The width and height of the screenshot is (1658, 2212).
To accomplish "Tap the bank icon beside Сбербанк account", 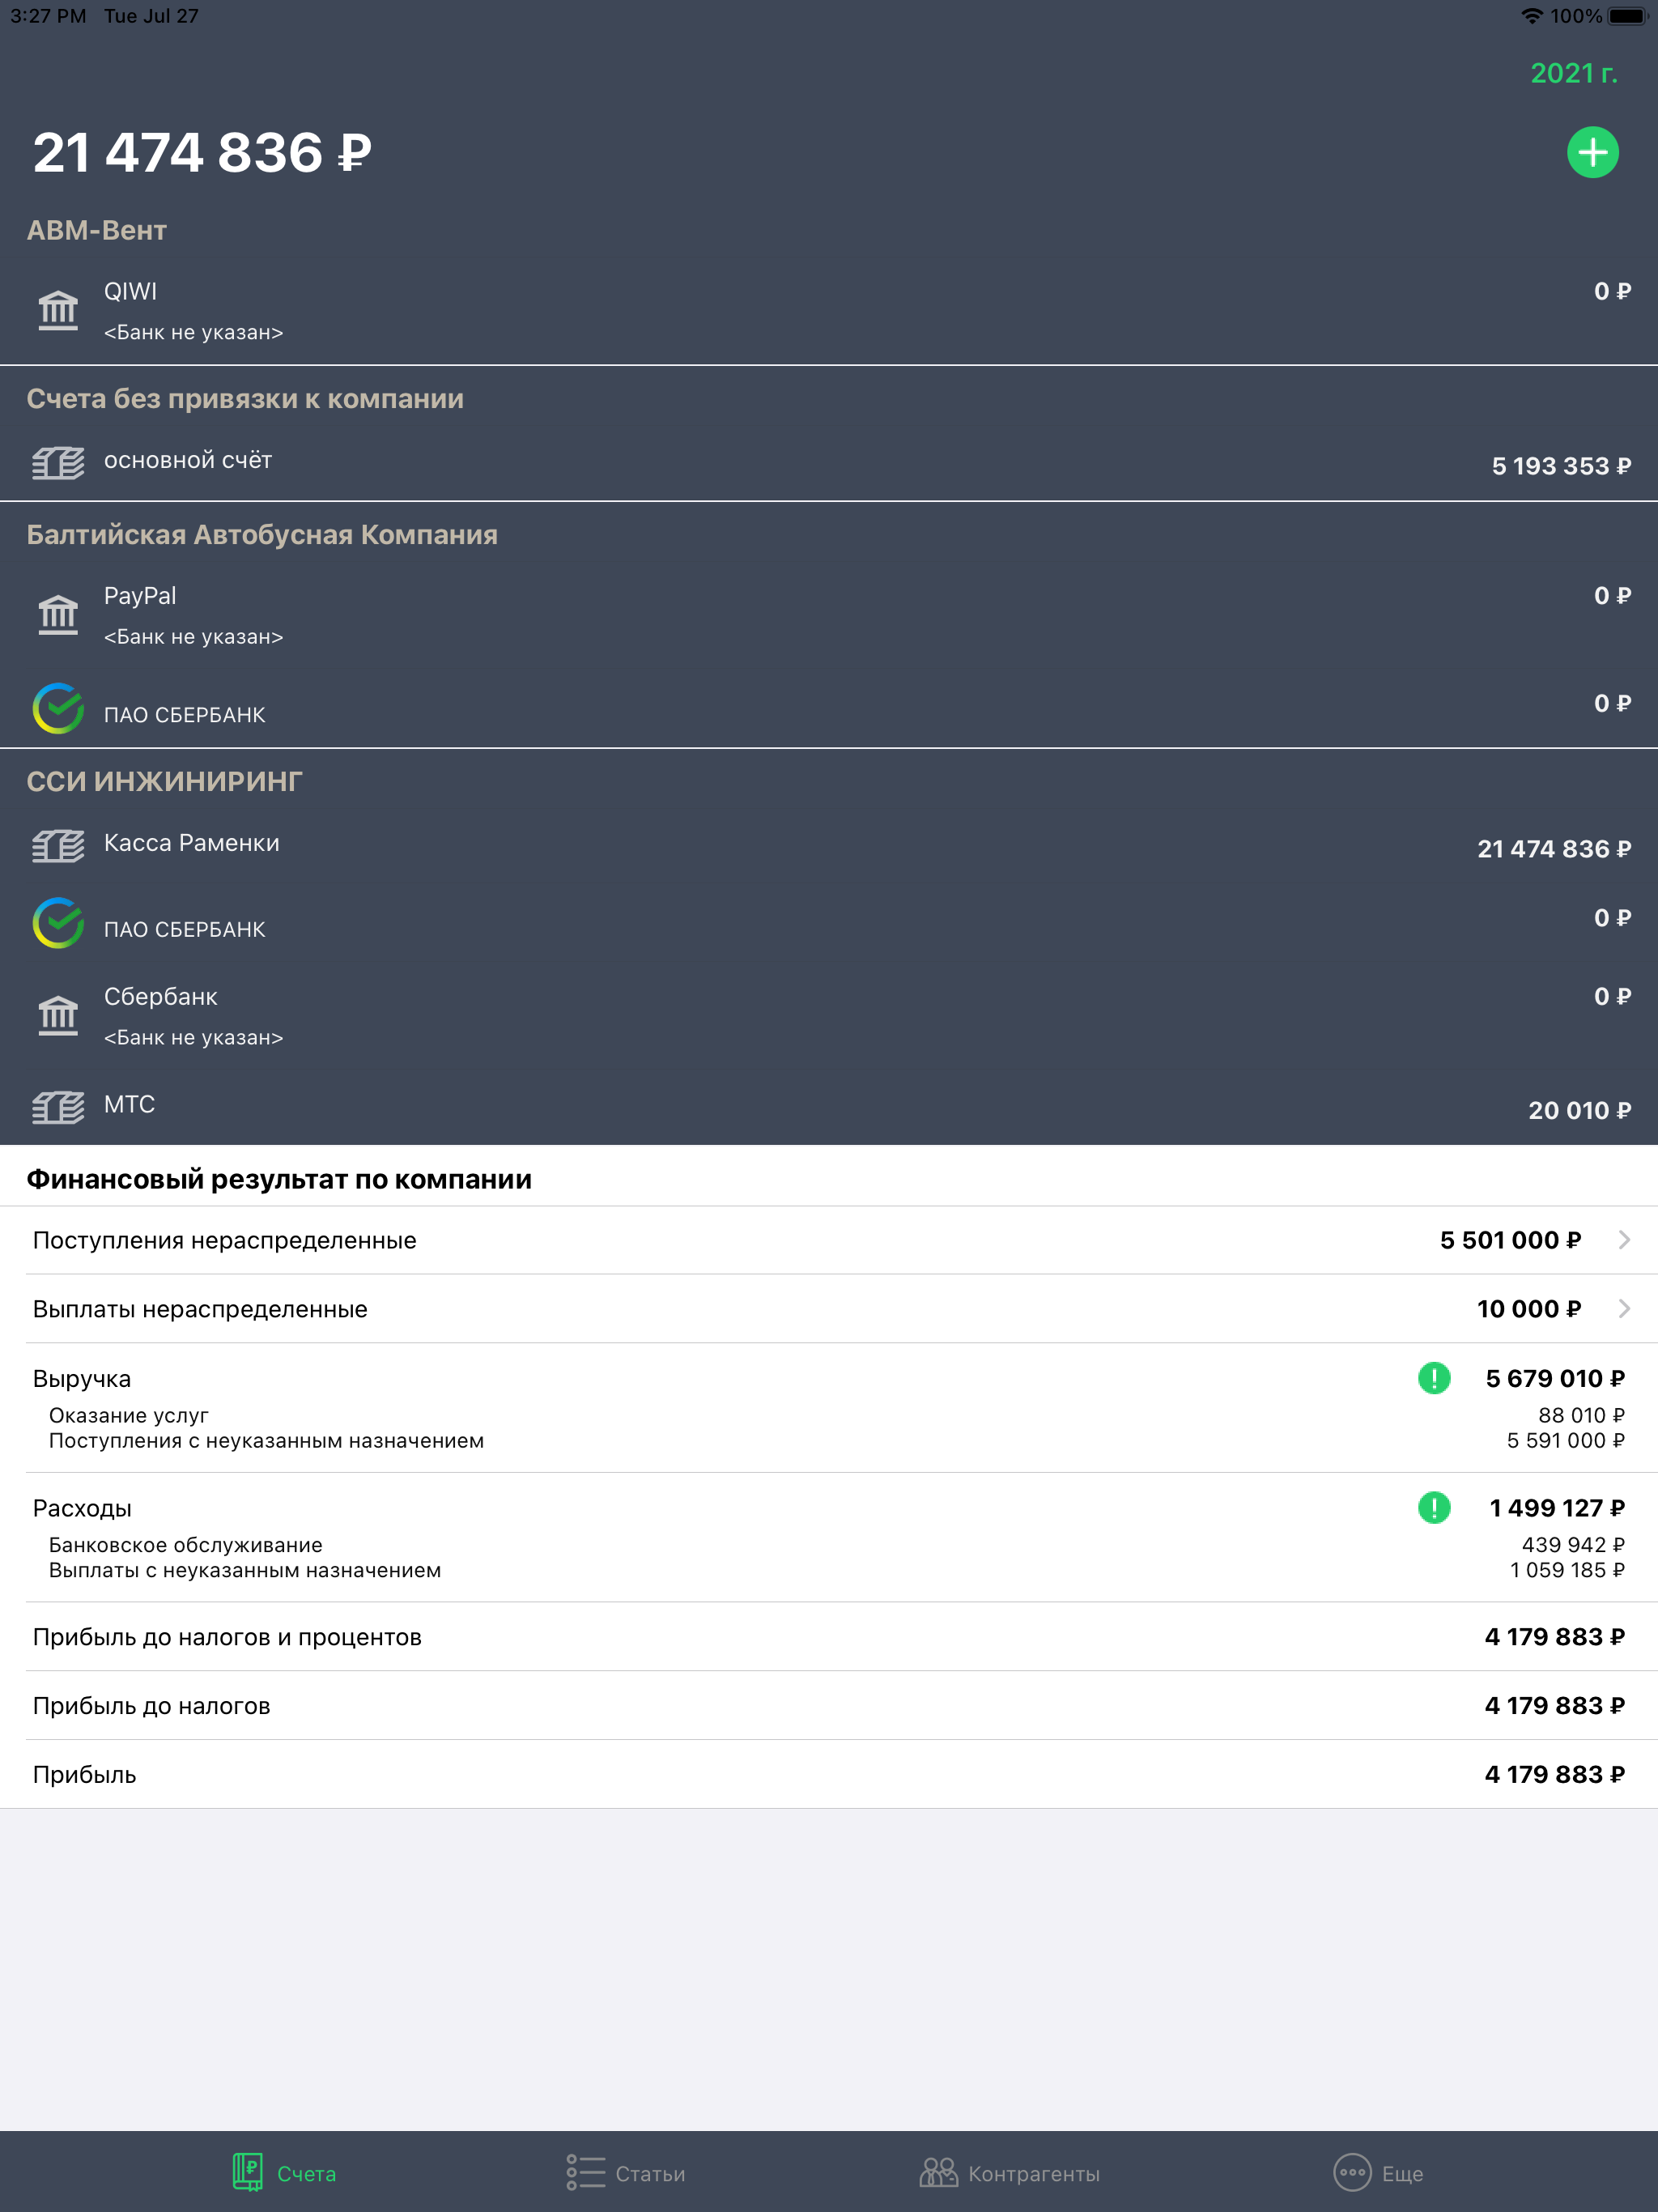I will pos(58,1015).
